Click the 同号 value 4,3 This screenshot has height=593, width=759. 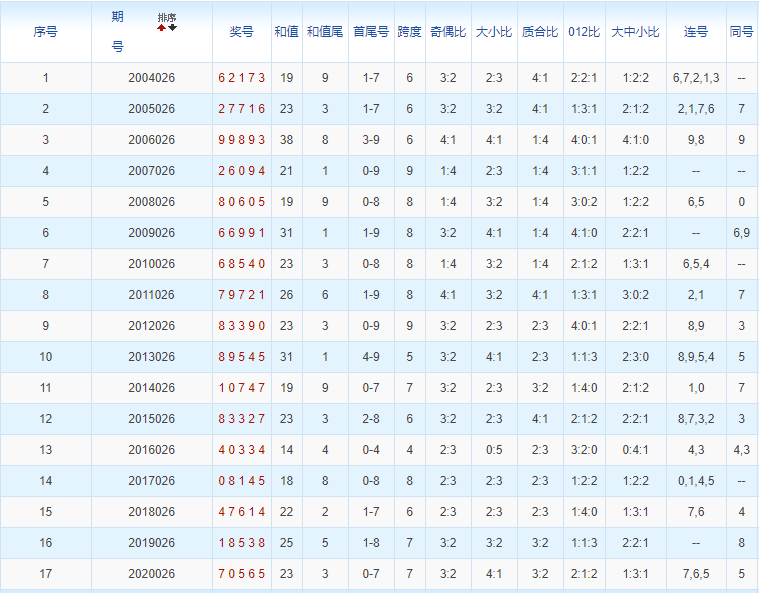point(741,450)
